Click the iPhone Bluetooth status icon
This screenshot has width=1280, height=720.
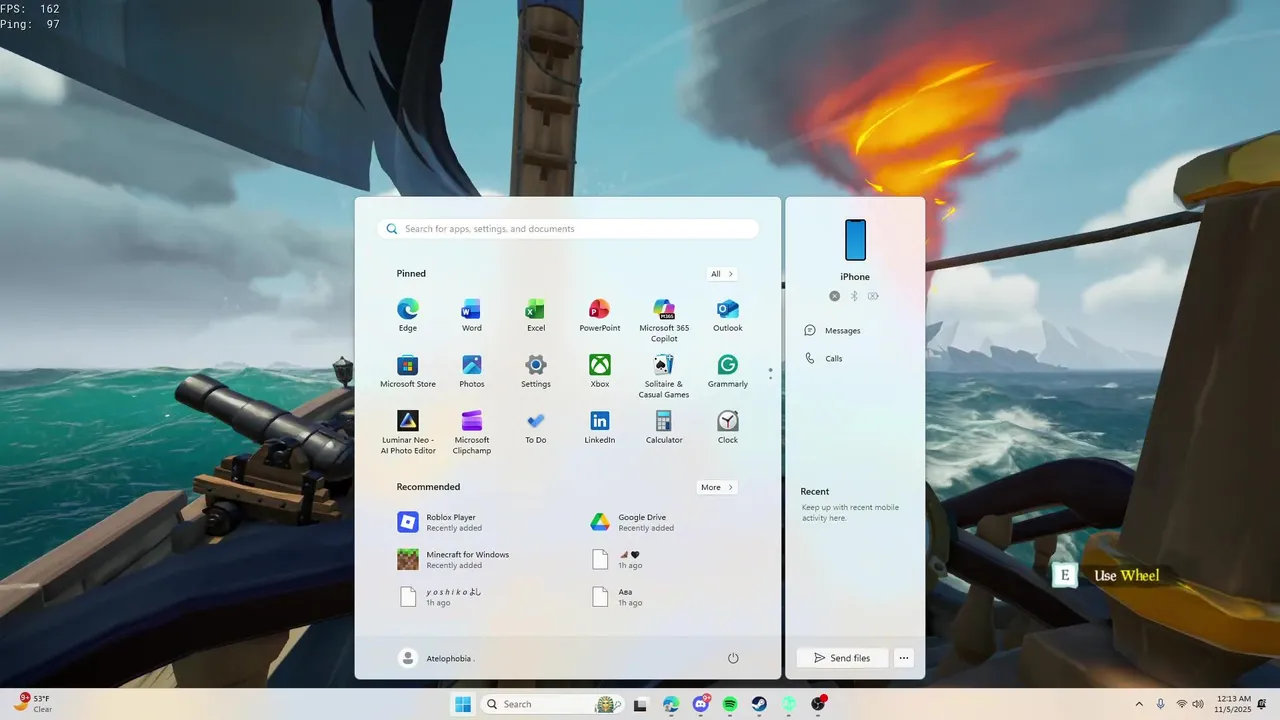(854, 296)
